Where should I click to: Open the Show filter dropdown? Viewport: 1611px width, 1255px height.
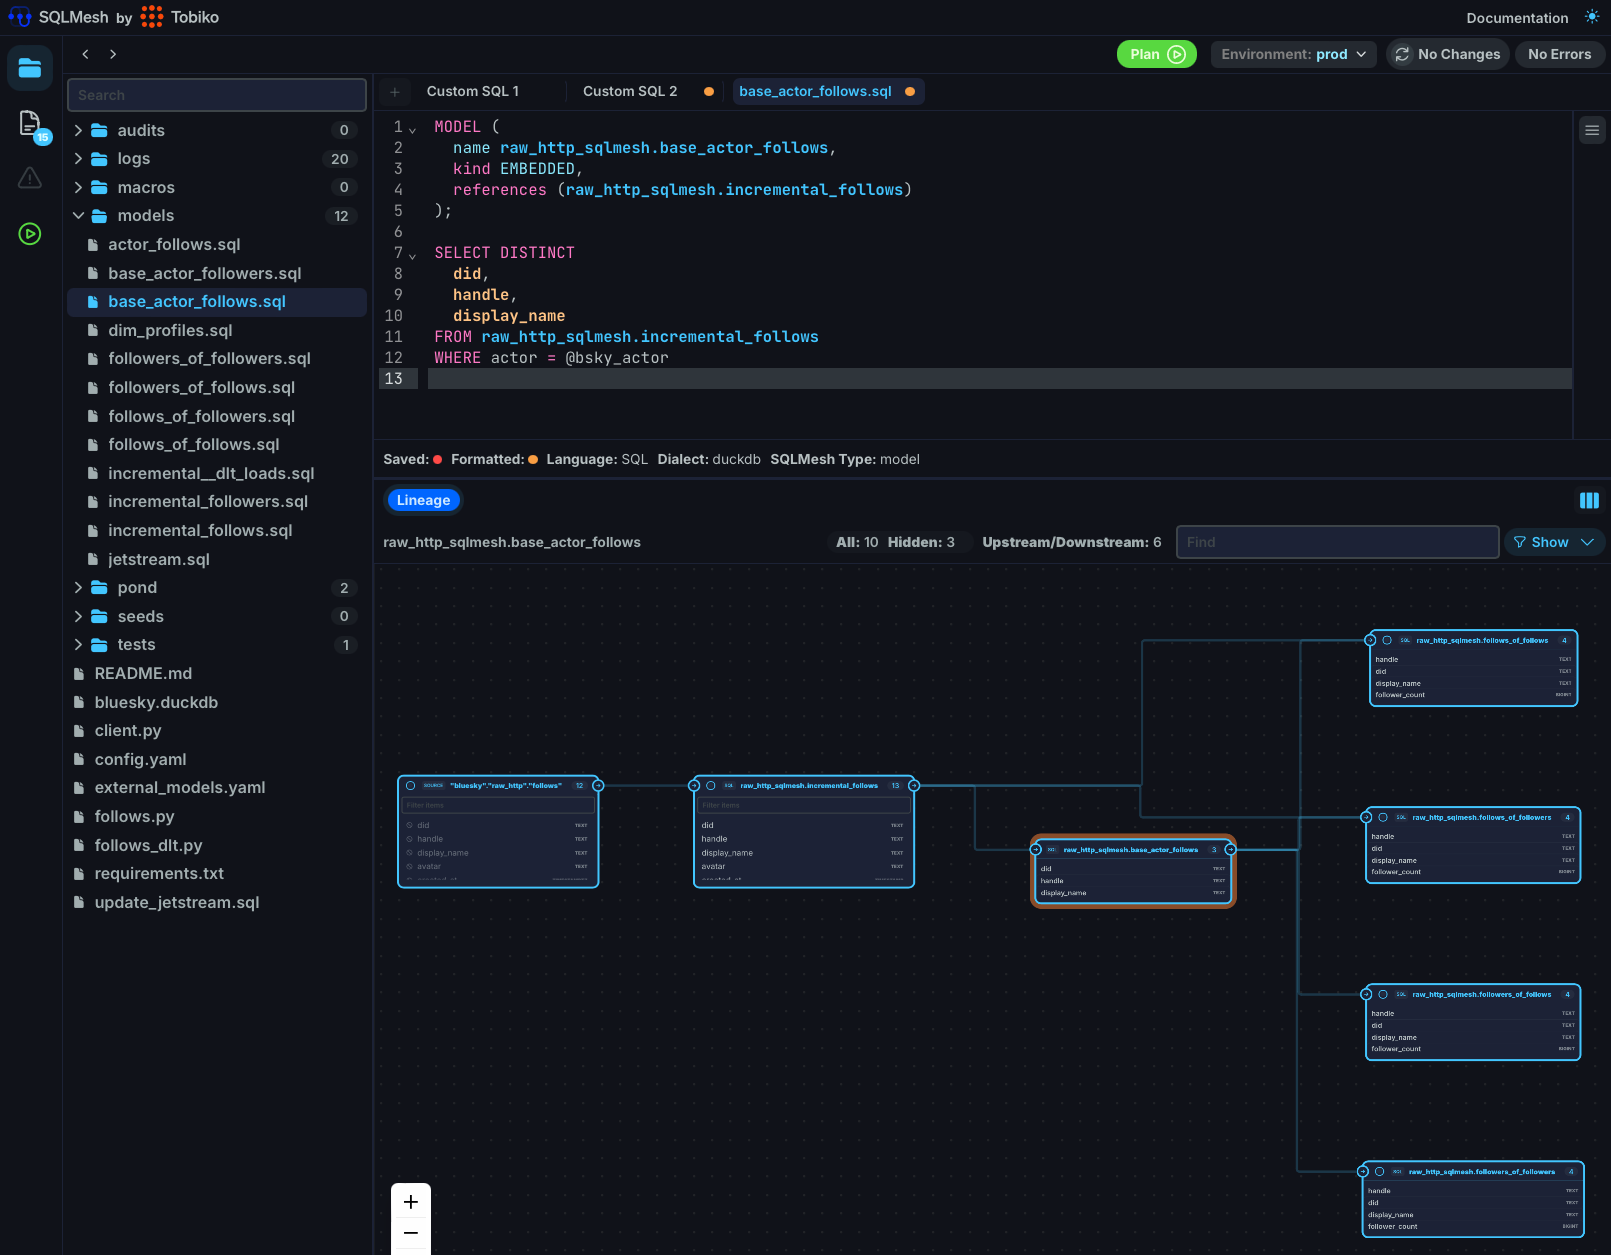[x=1555, y=542]
